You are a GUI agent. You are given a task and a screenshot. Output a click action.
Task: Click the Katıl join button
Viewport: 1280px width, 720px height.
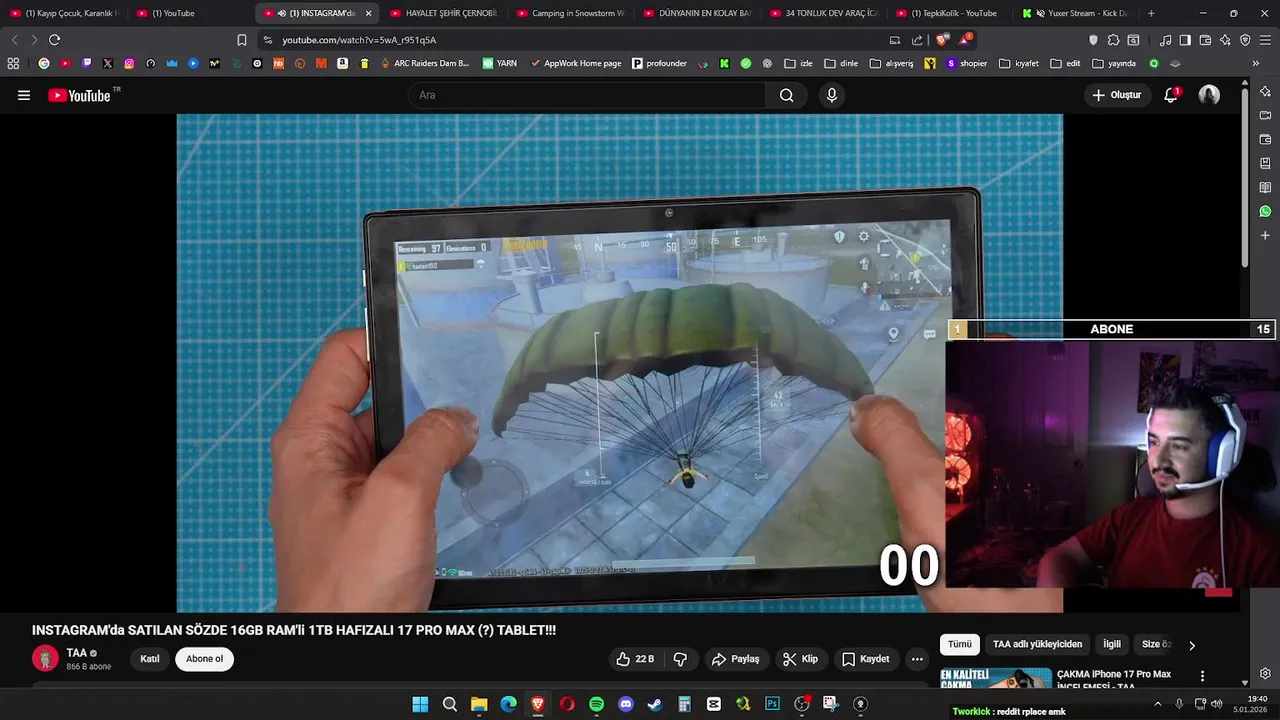150,659
